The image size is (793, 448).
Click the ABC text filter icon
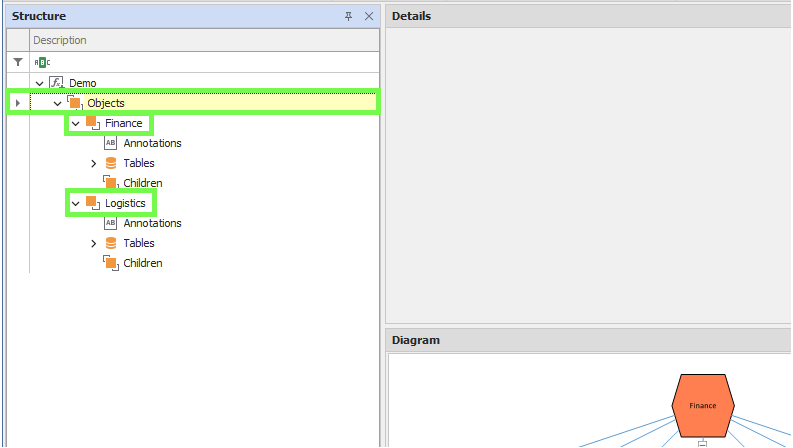tap(41, 62)
